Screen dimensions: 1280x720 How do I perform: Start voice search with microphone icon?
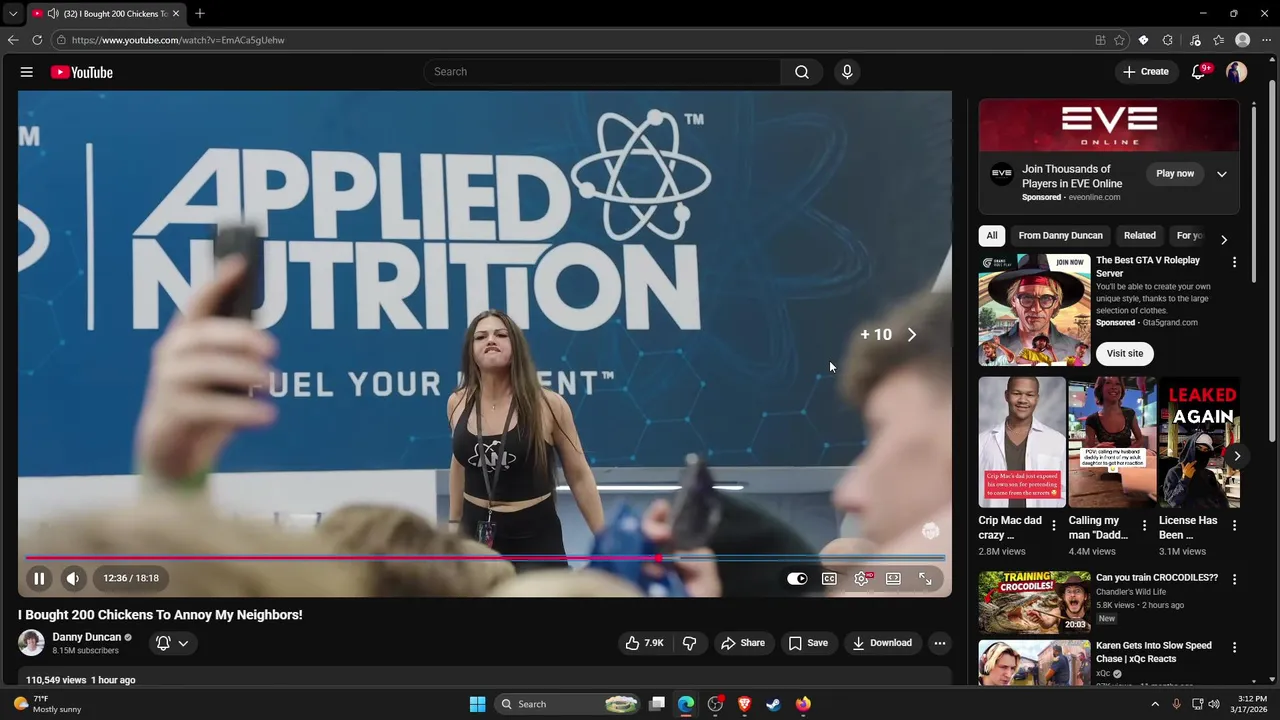847,72
